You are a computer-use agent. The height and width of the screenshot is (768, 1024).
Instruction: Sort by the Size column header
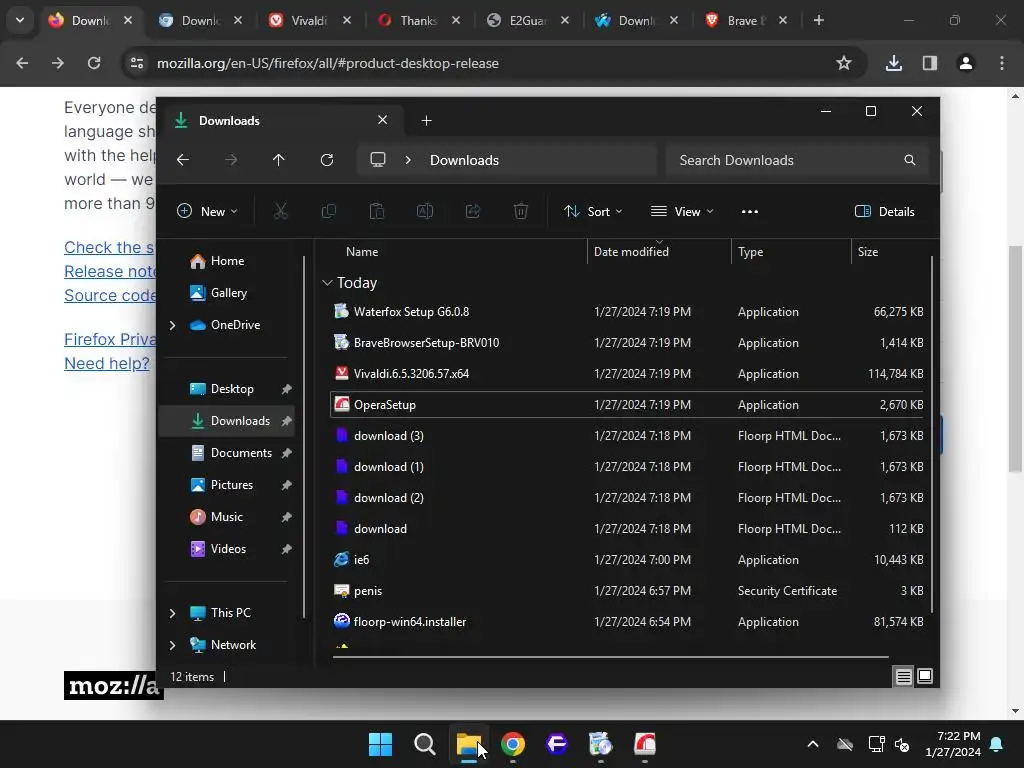890,251
